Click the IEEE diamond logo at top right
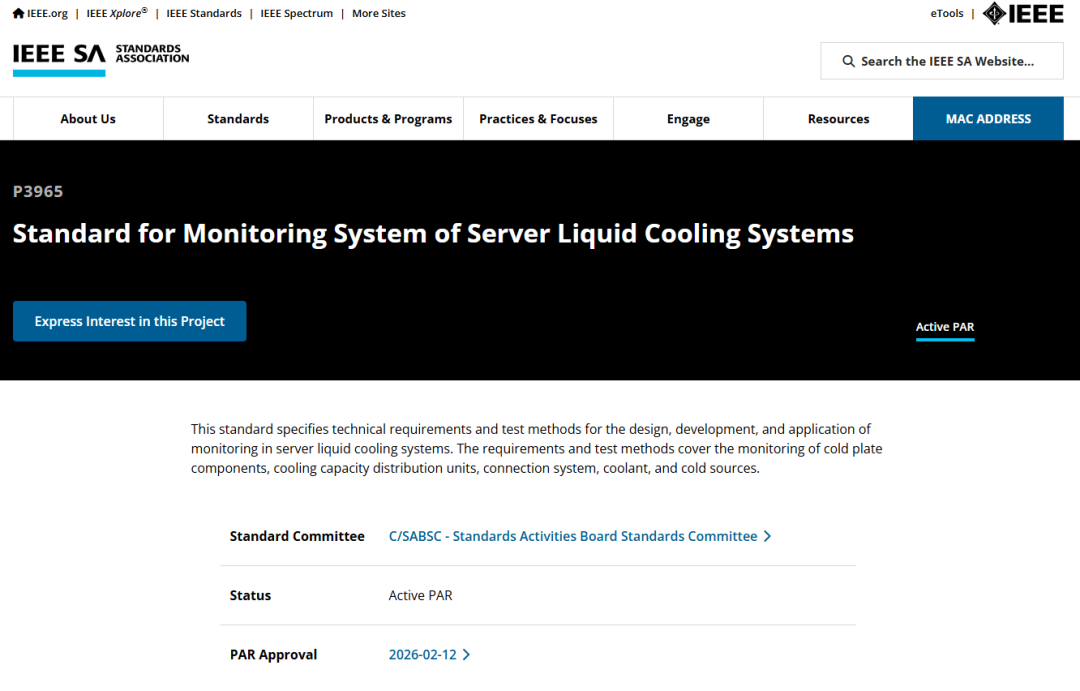The image size is (1080, 691). [1023, 13]
